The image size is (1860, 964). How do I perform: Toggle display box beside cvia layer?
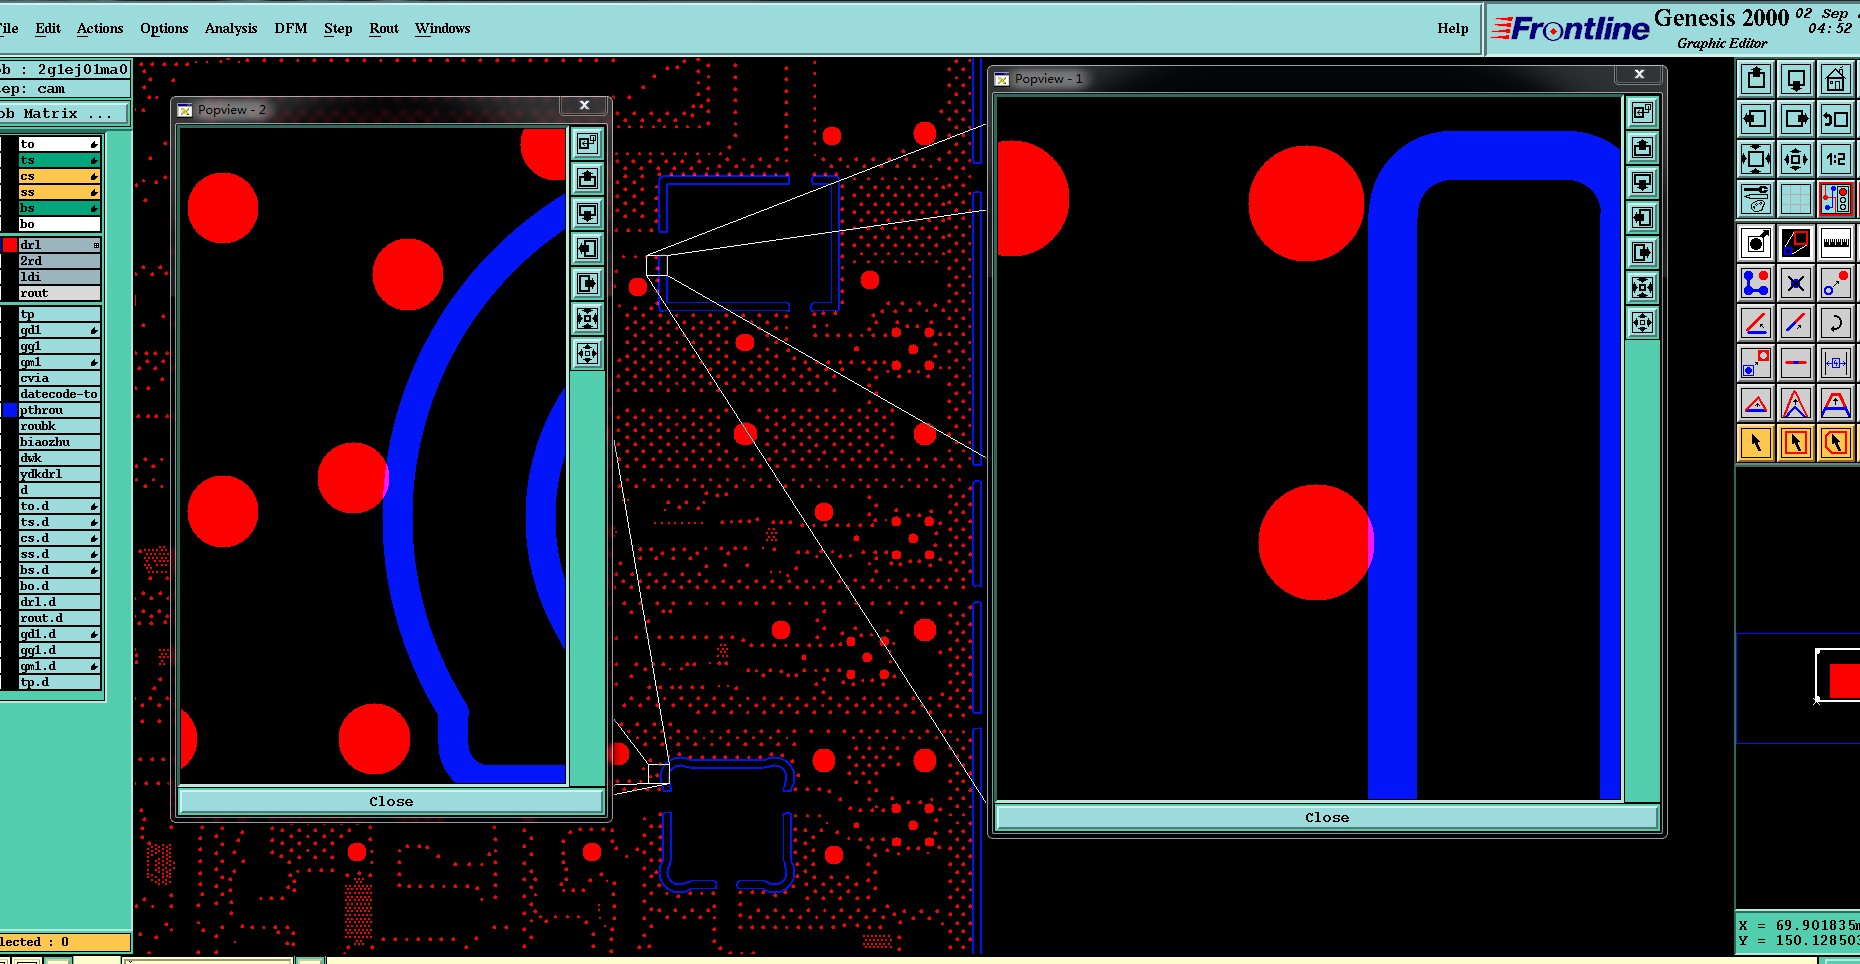tap(10, 378)
